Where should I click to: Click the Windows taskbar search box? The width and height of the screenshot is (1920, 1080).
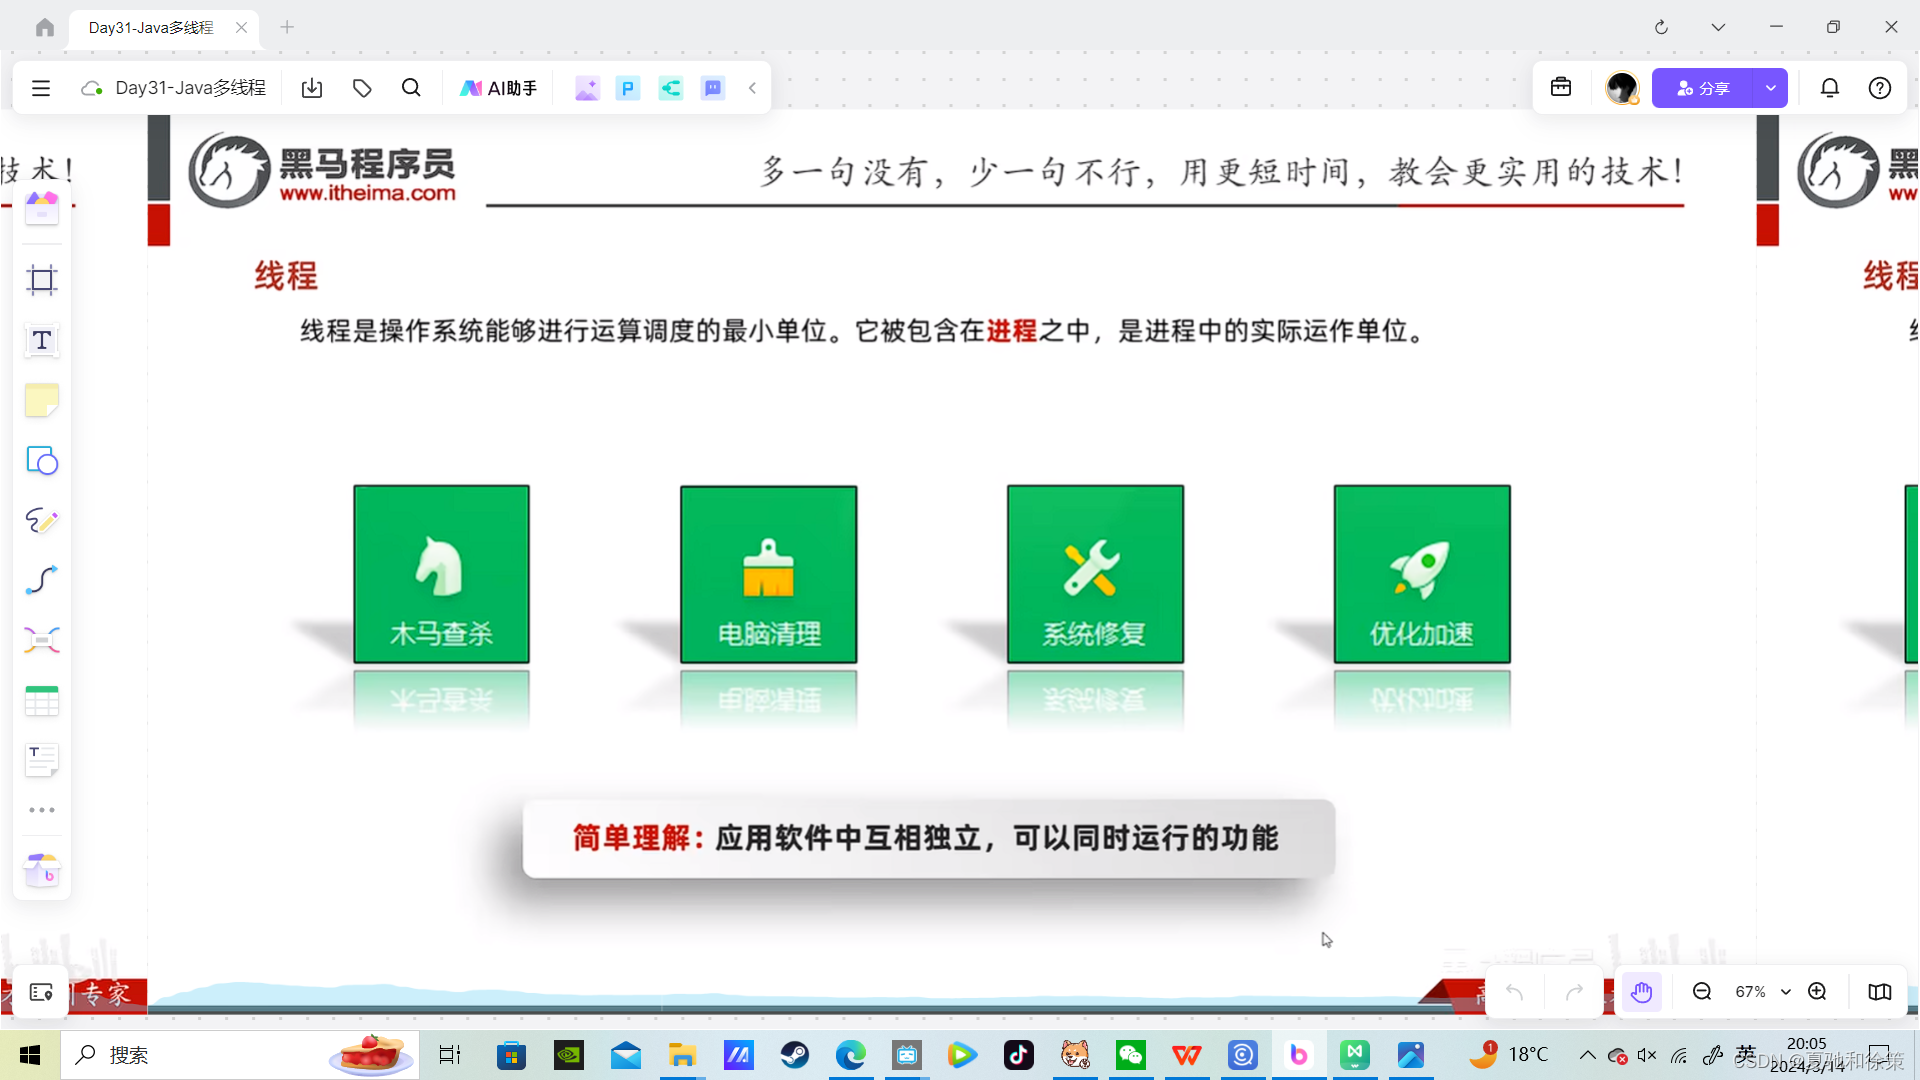pyautogui.click(x=200, y=1055)
